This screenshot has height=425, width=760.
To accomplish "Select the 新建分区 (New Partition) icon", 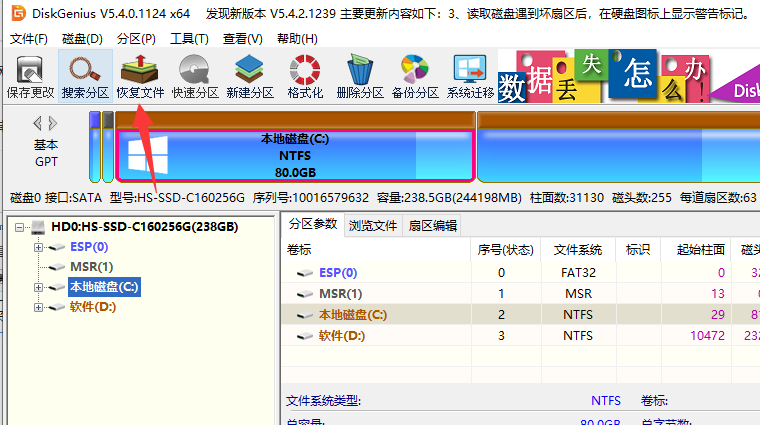I will [x=249, y=76].
